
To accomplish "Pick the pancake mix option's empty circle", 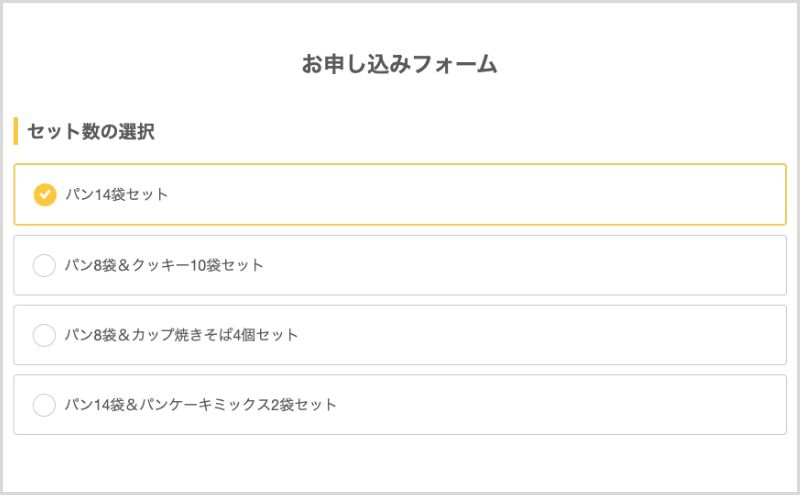I will pyautogui.click(x=44, y=405).
